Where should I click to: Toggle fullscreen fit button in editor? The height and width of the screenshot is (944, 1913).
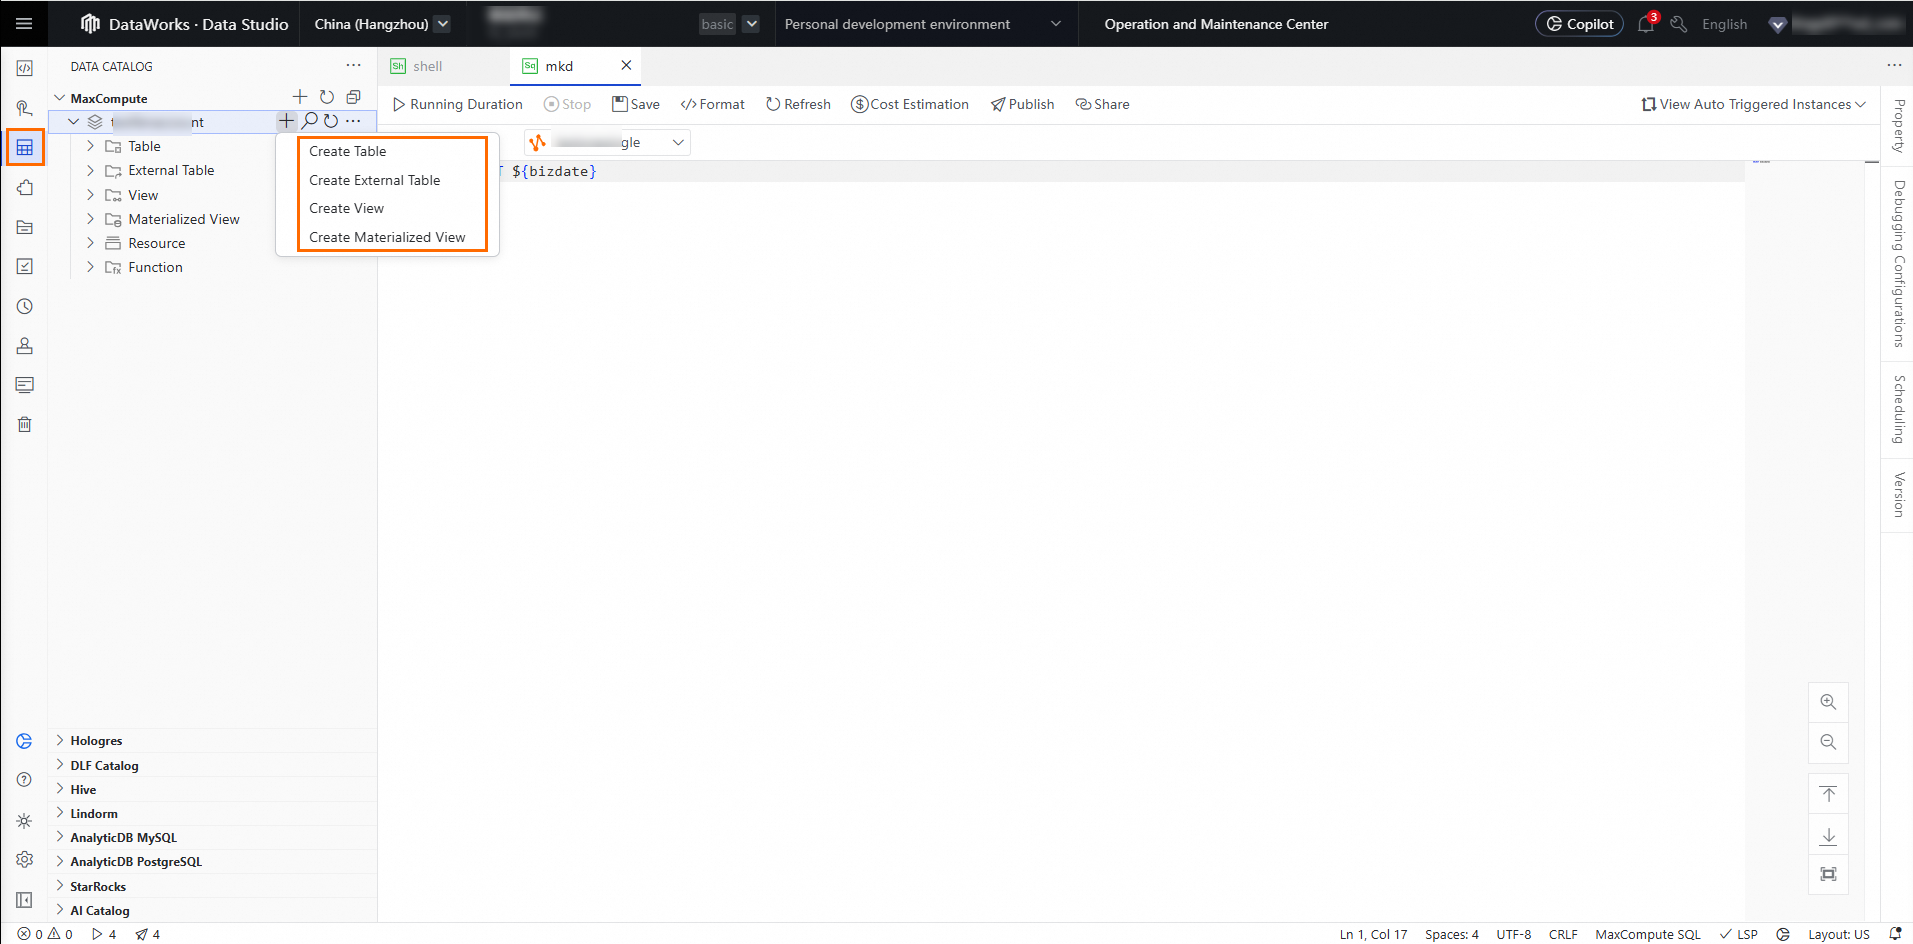pyautogui.click(x=1828, y=874)
